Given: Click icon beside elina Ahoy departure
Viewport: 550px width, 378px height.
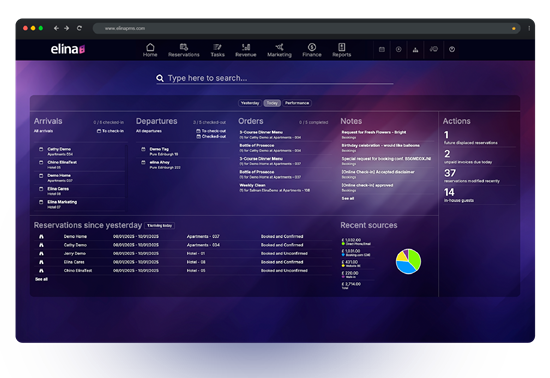Looking at the screenshot, I should coord(143,162).
